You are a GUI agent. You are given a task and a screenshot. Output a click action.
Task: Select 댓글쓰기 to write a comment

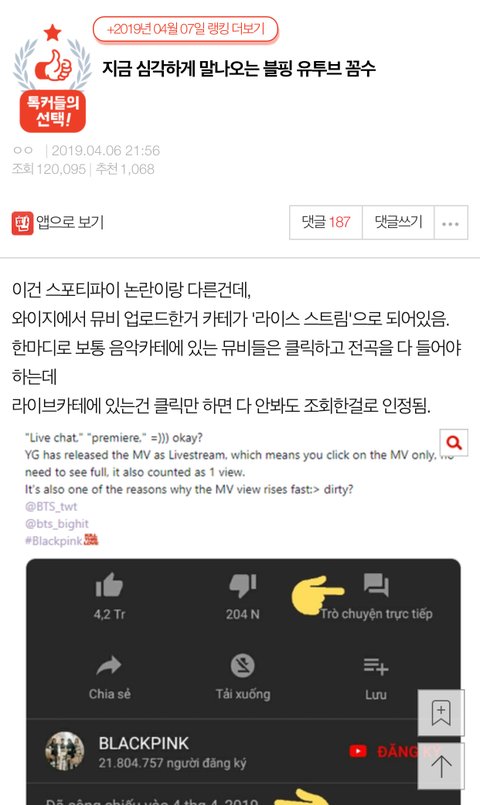click(x=398, y=222)
